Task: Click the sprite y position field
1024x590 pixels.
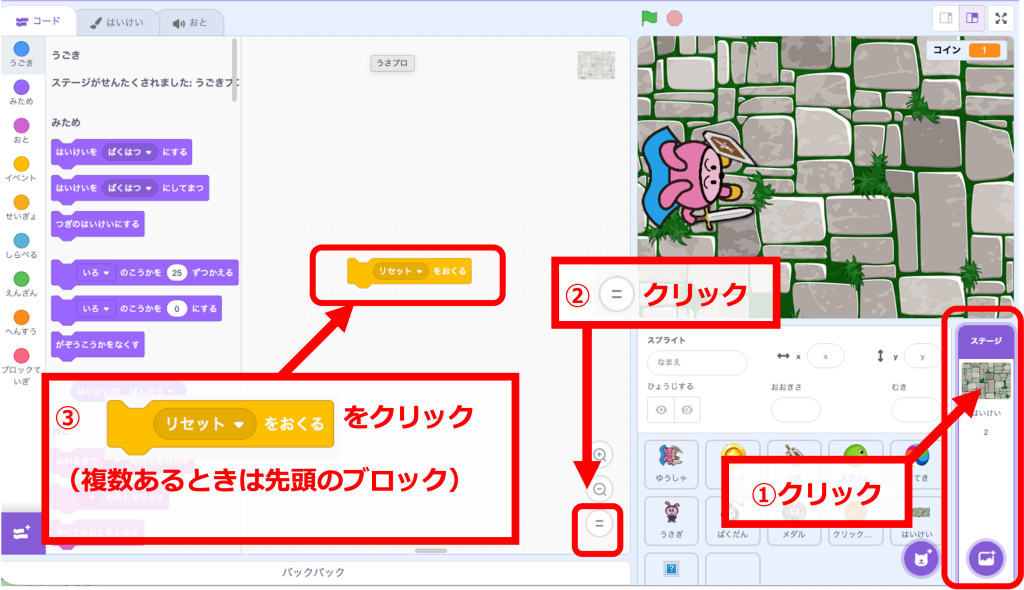Action: click(x=922, y=357)
